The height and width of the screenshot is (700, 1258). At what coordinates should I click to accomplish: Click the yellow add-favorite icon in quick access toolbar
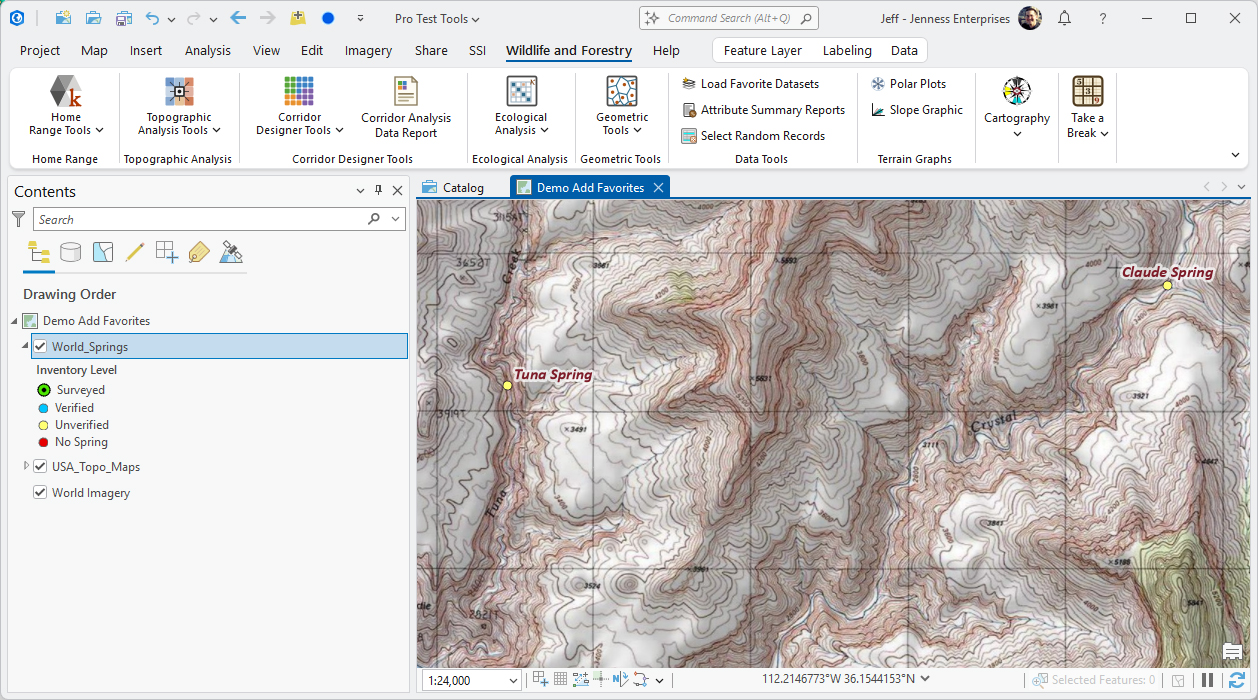tap(298, 18)
